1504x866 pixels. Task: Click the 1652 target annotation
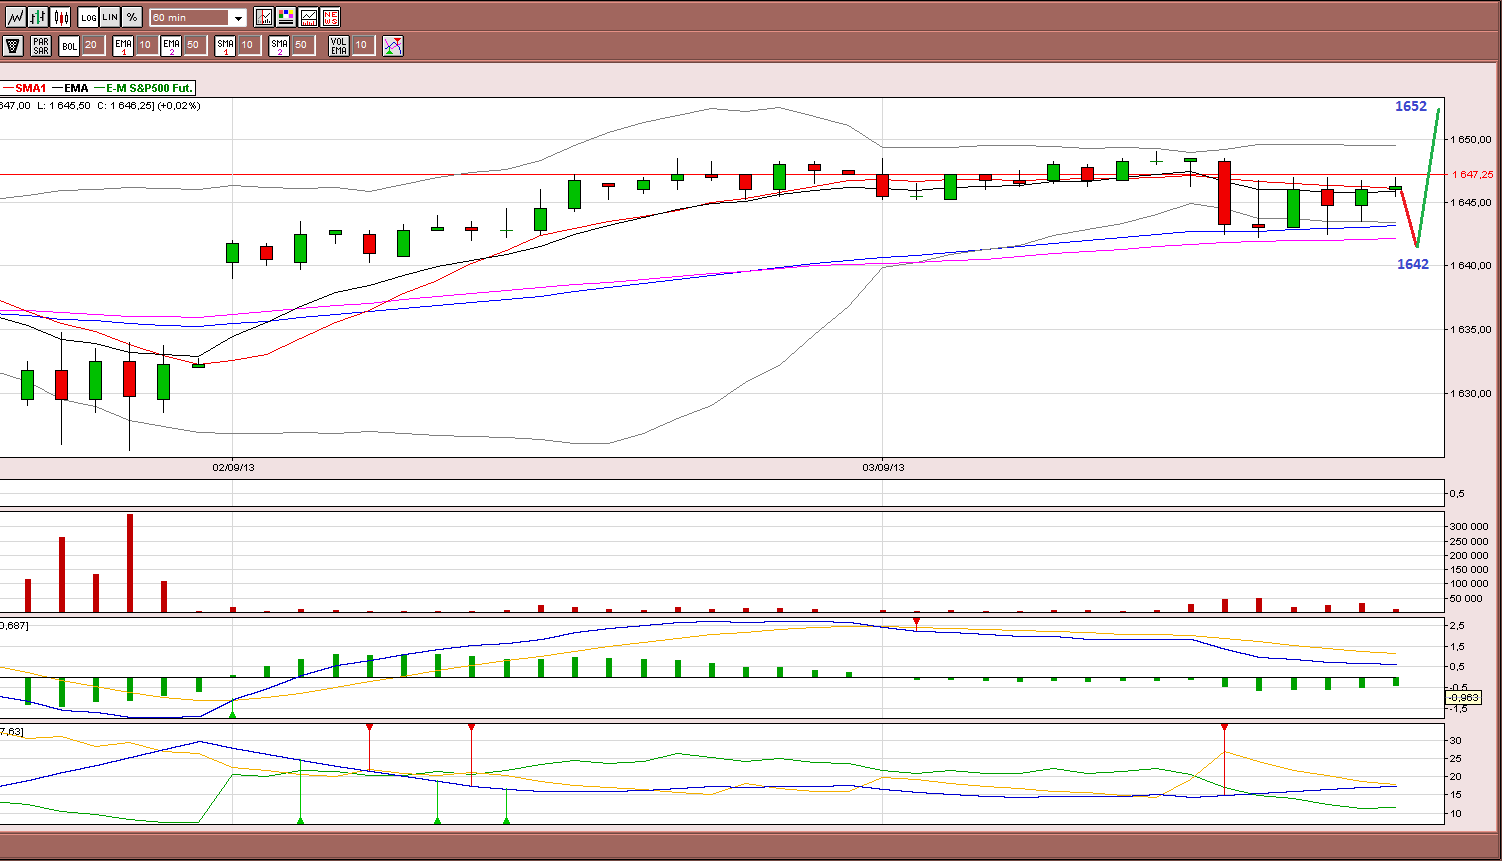(1411, 107)
